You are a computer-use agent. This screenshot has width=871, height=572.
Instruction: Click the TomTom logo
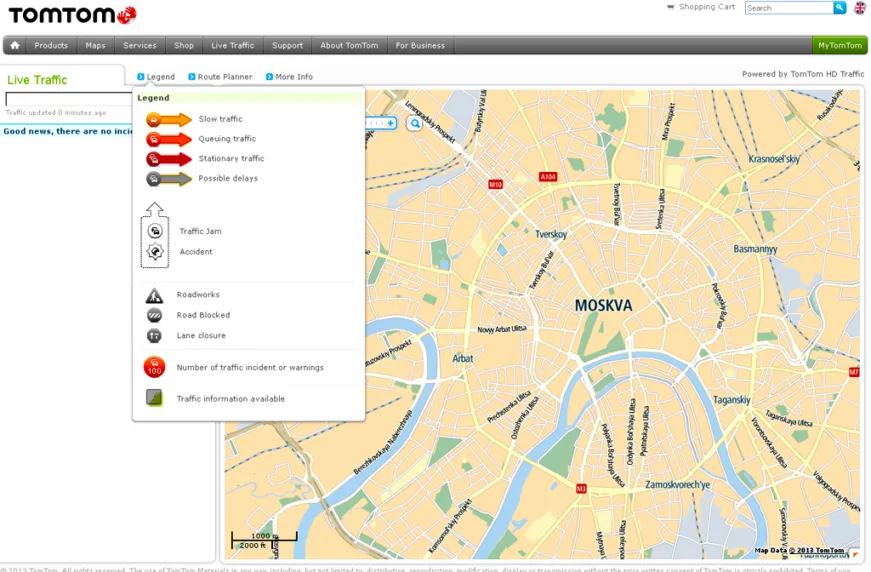72,15
